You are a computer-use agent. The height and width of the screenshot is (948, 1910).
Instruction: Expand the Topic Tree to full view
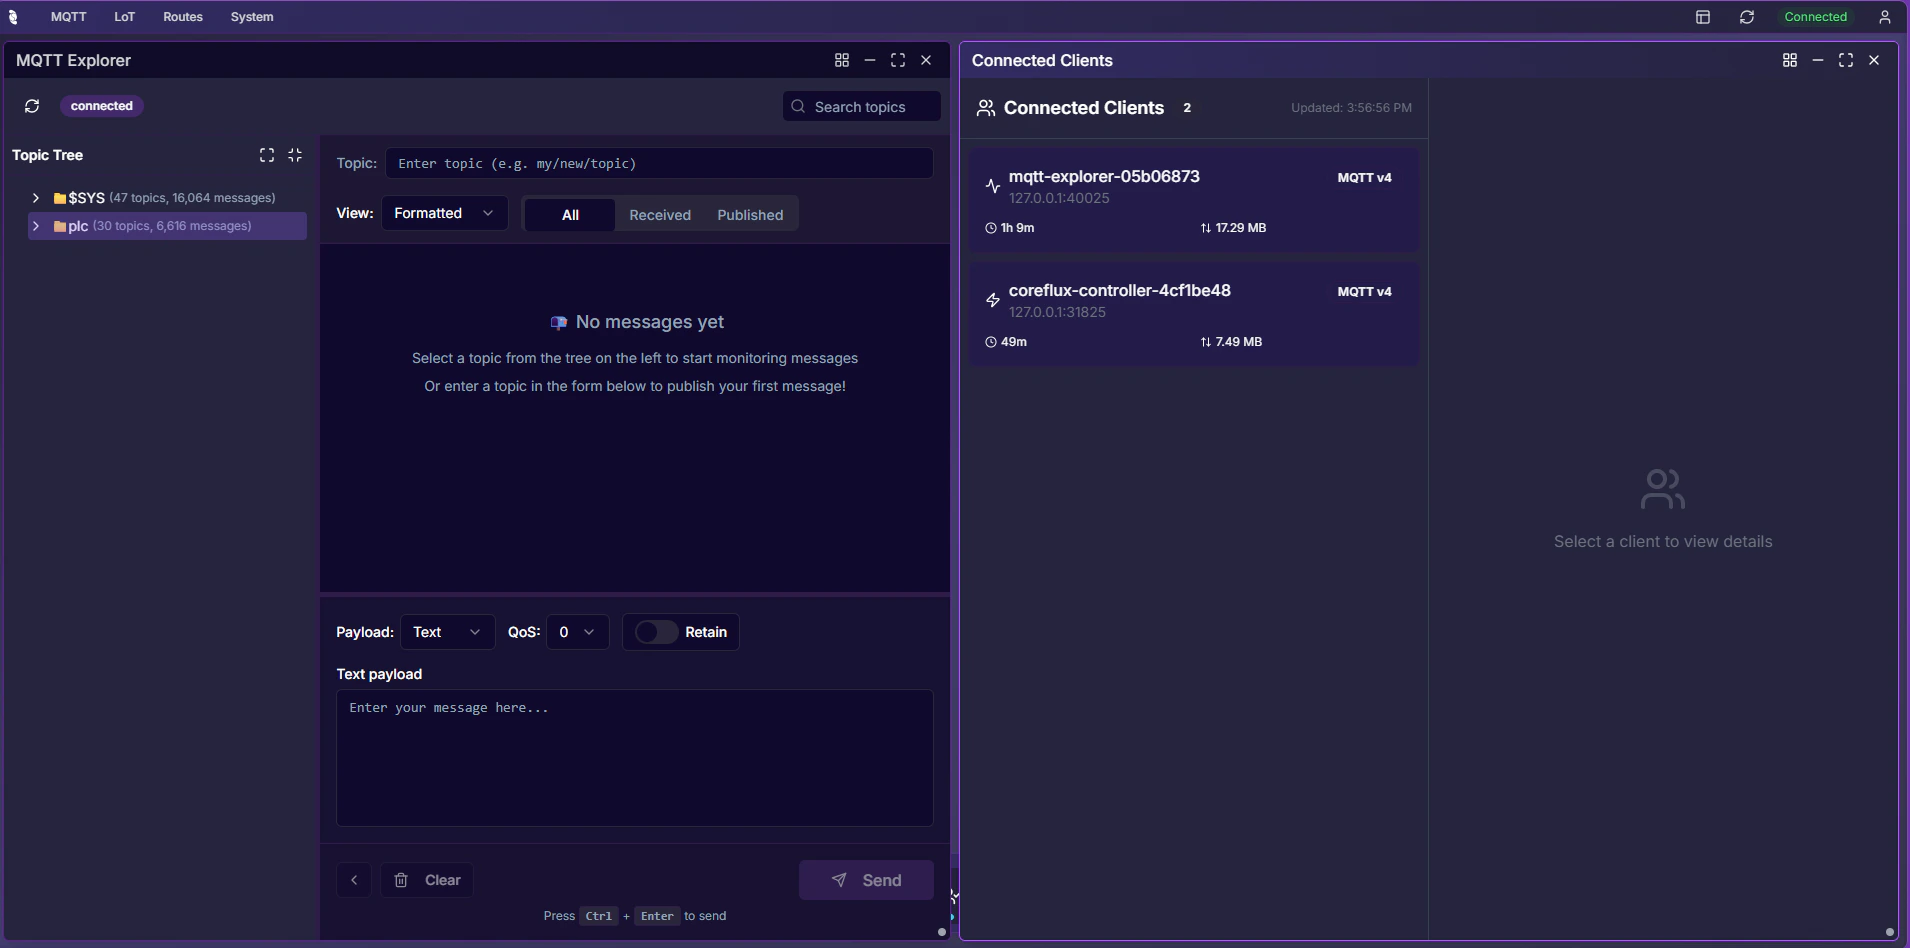[x=265, y=155]
